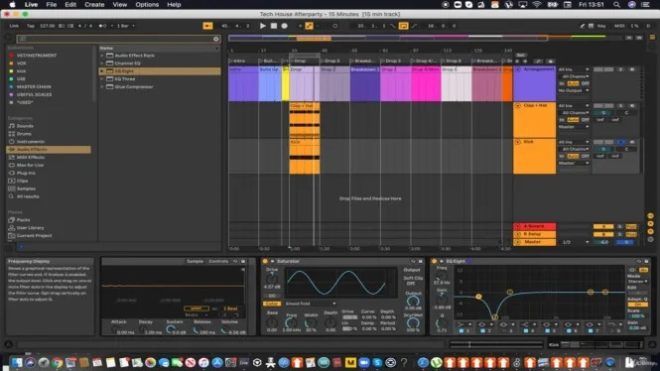Toggle Draw Mode pencil icon
The image size is (660, 371).
click(x=583, y=26)
